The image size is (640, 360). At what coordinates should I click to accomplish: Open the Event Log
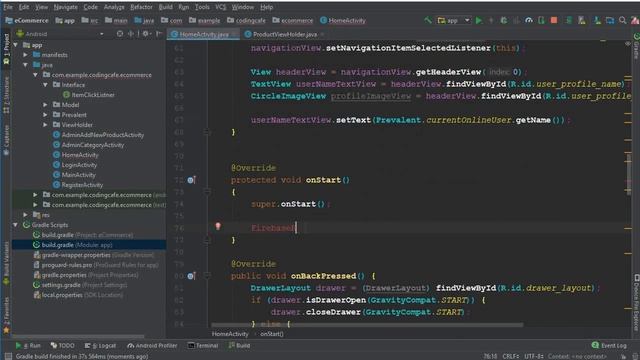point(609,345)
